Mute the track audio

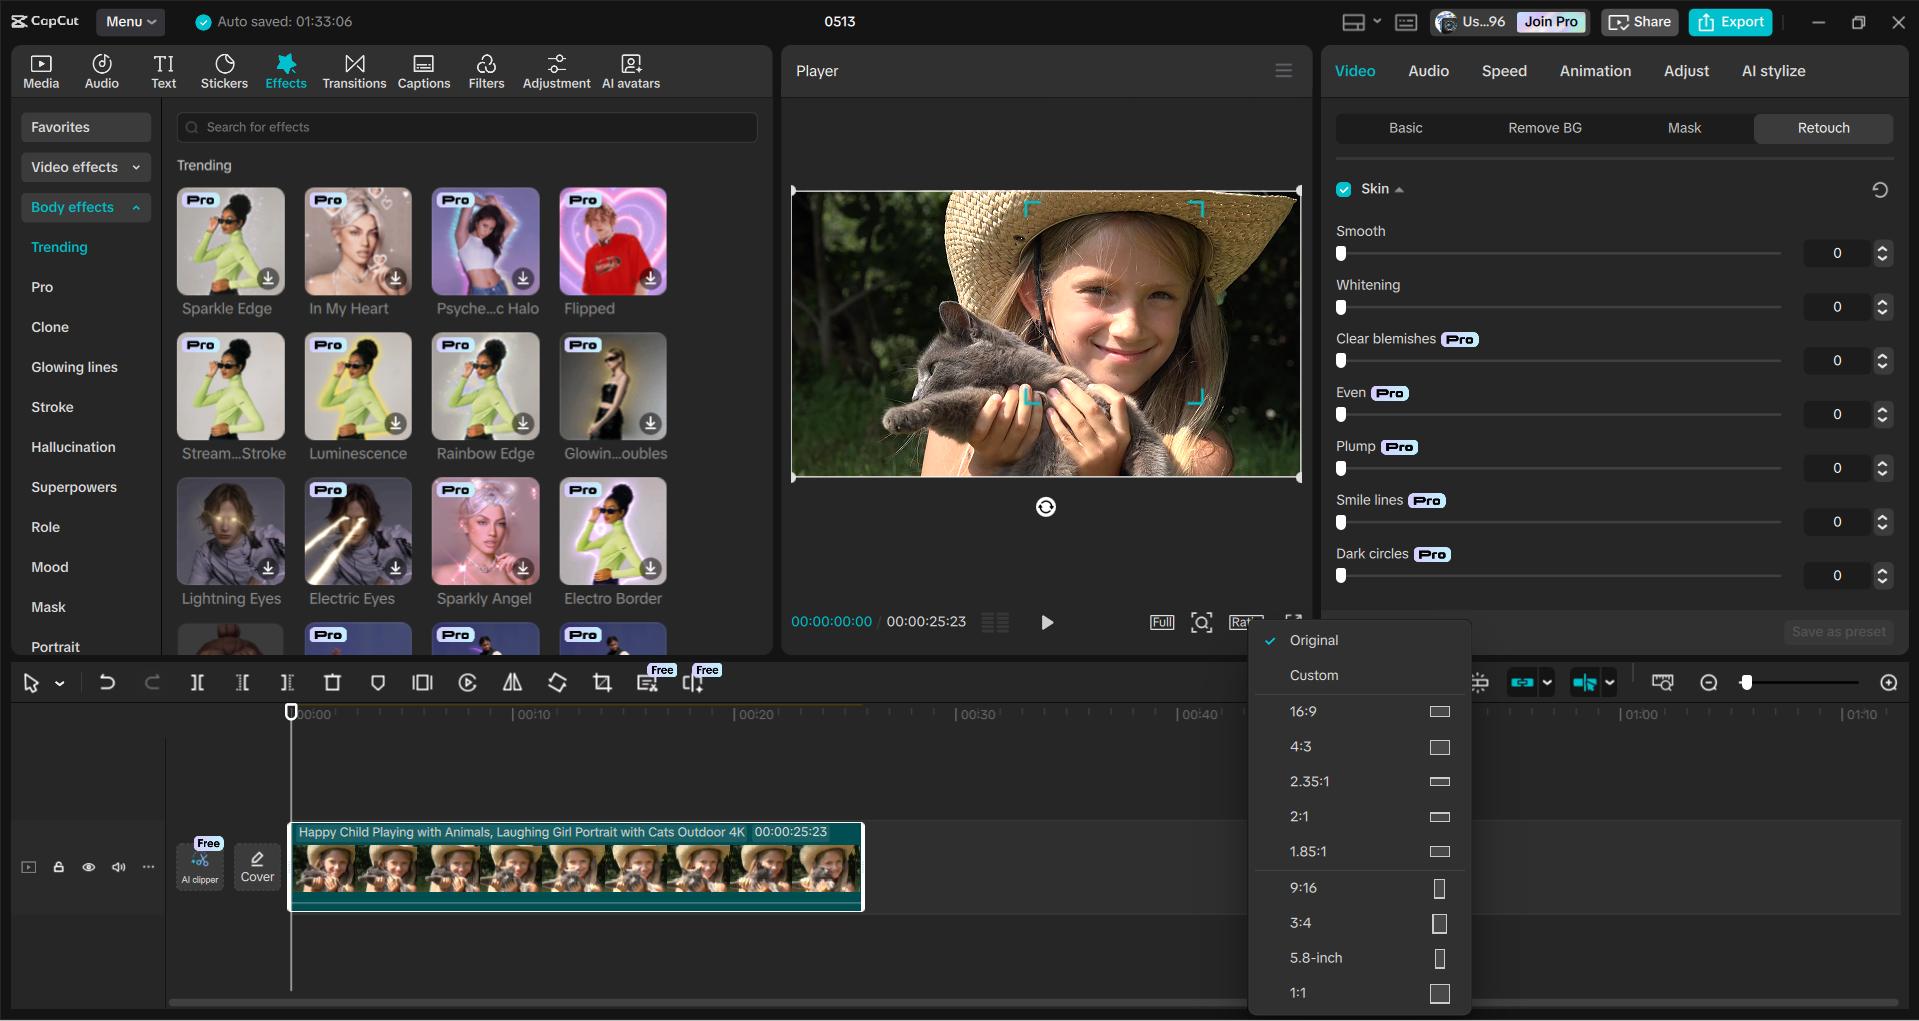118,867
